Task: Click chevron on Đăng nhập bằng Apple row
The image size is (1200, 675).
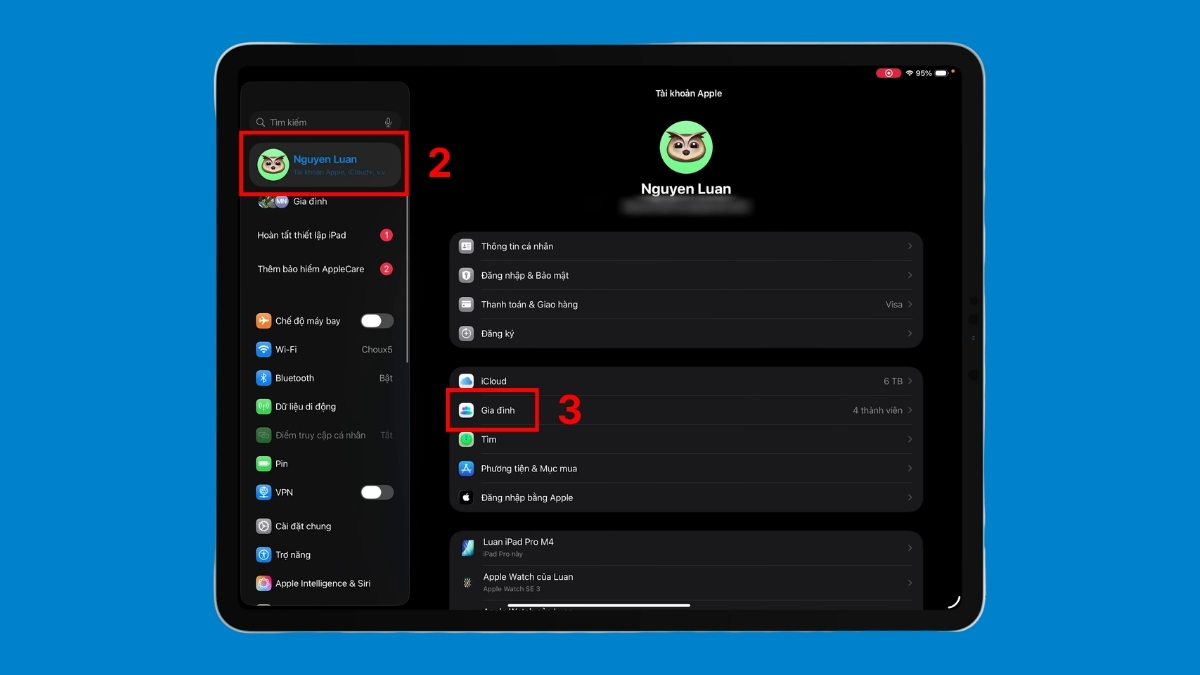Action: pos(910,497)
